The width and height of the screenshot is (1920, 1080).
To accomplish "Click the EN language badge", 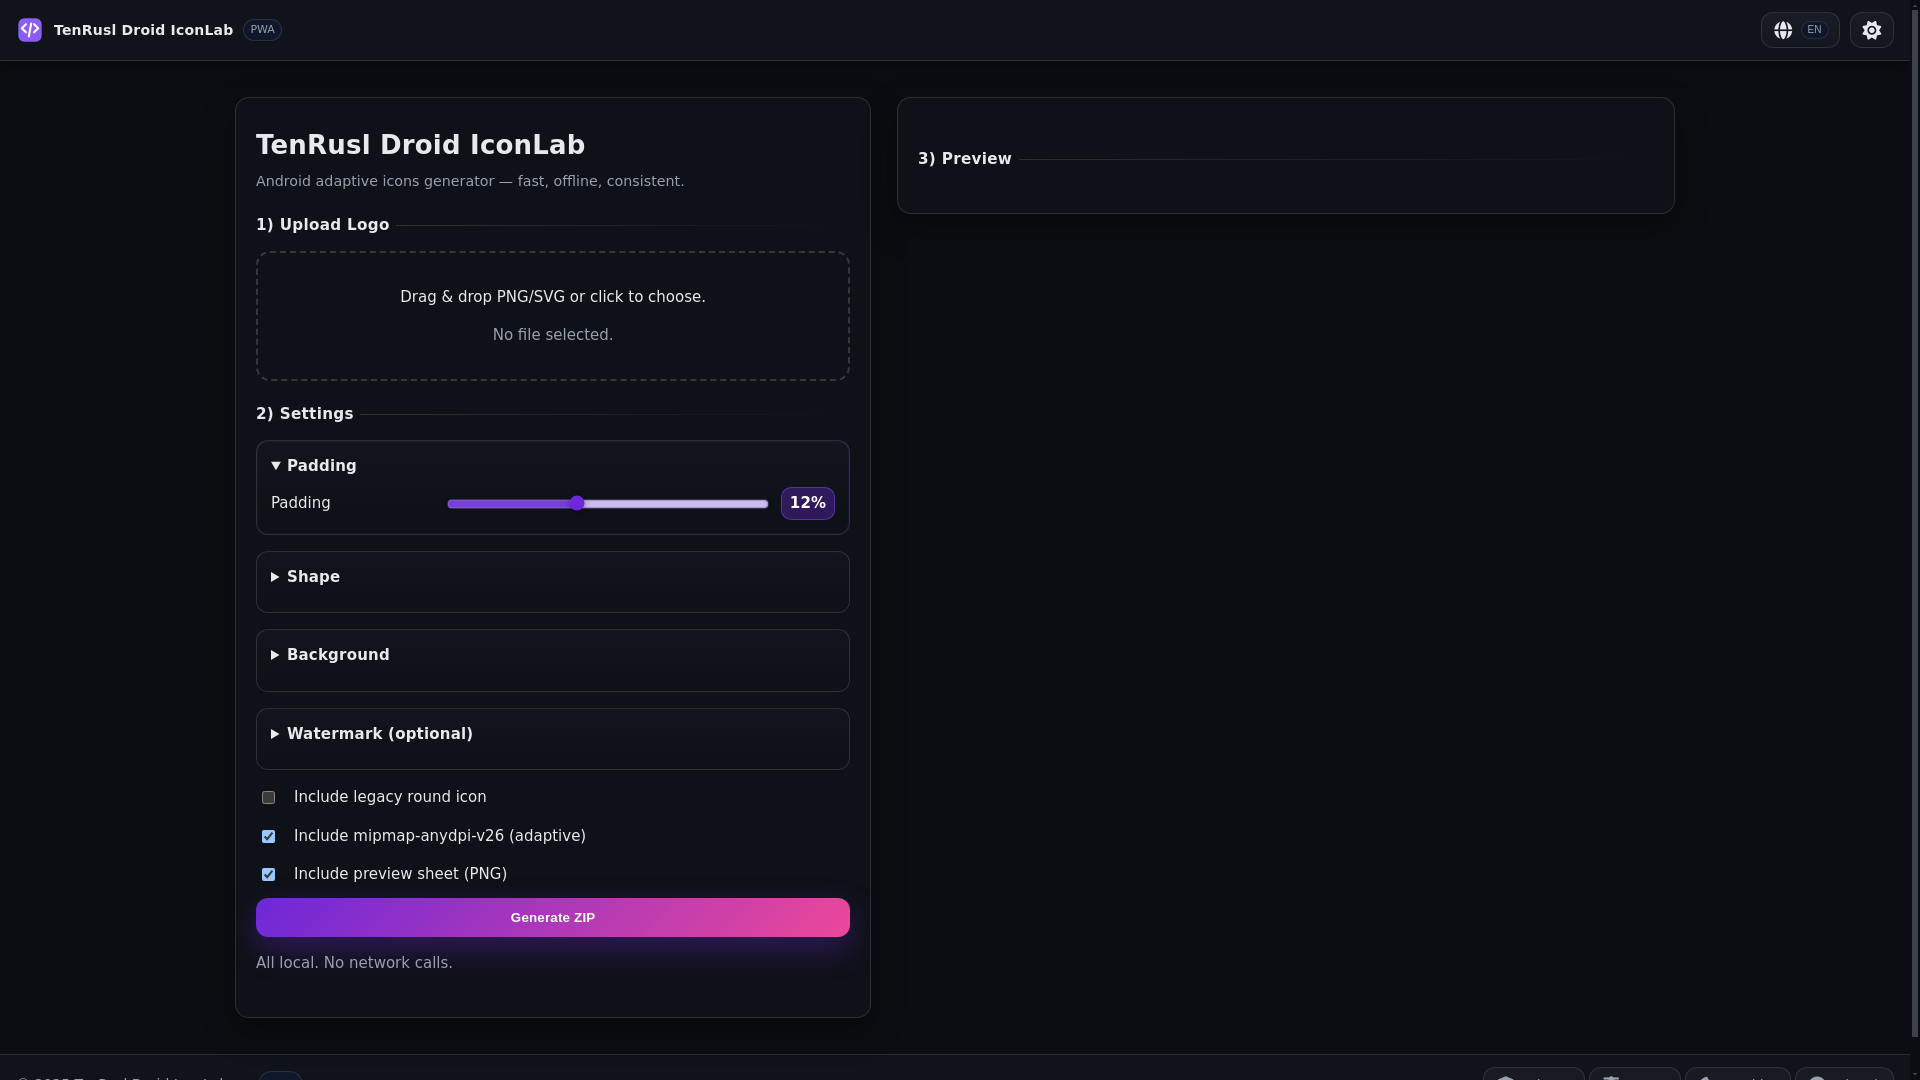I will (x=1814, y=30).
